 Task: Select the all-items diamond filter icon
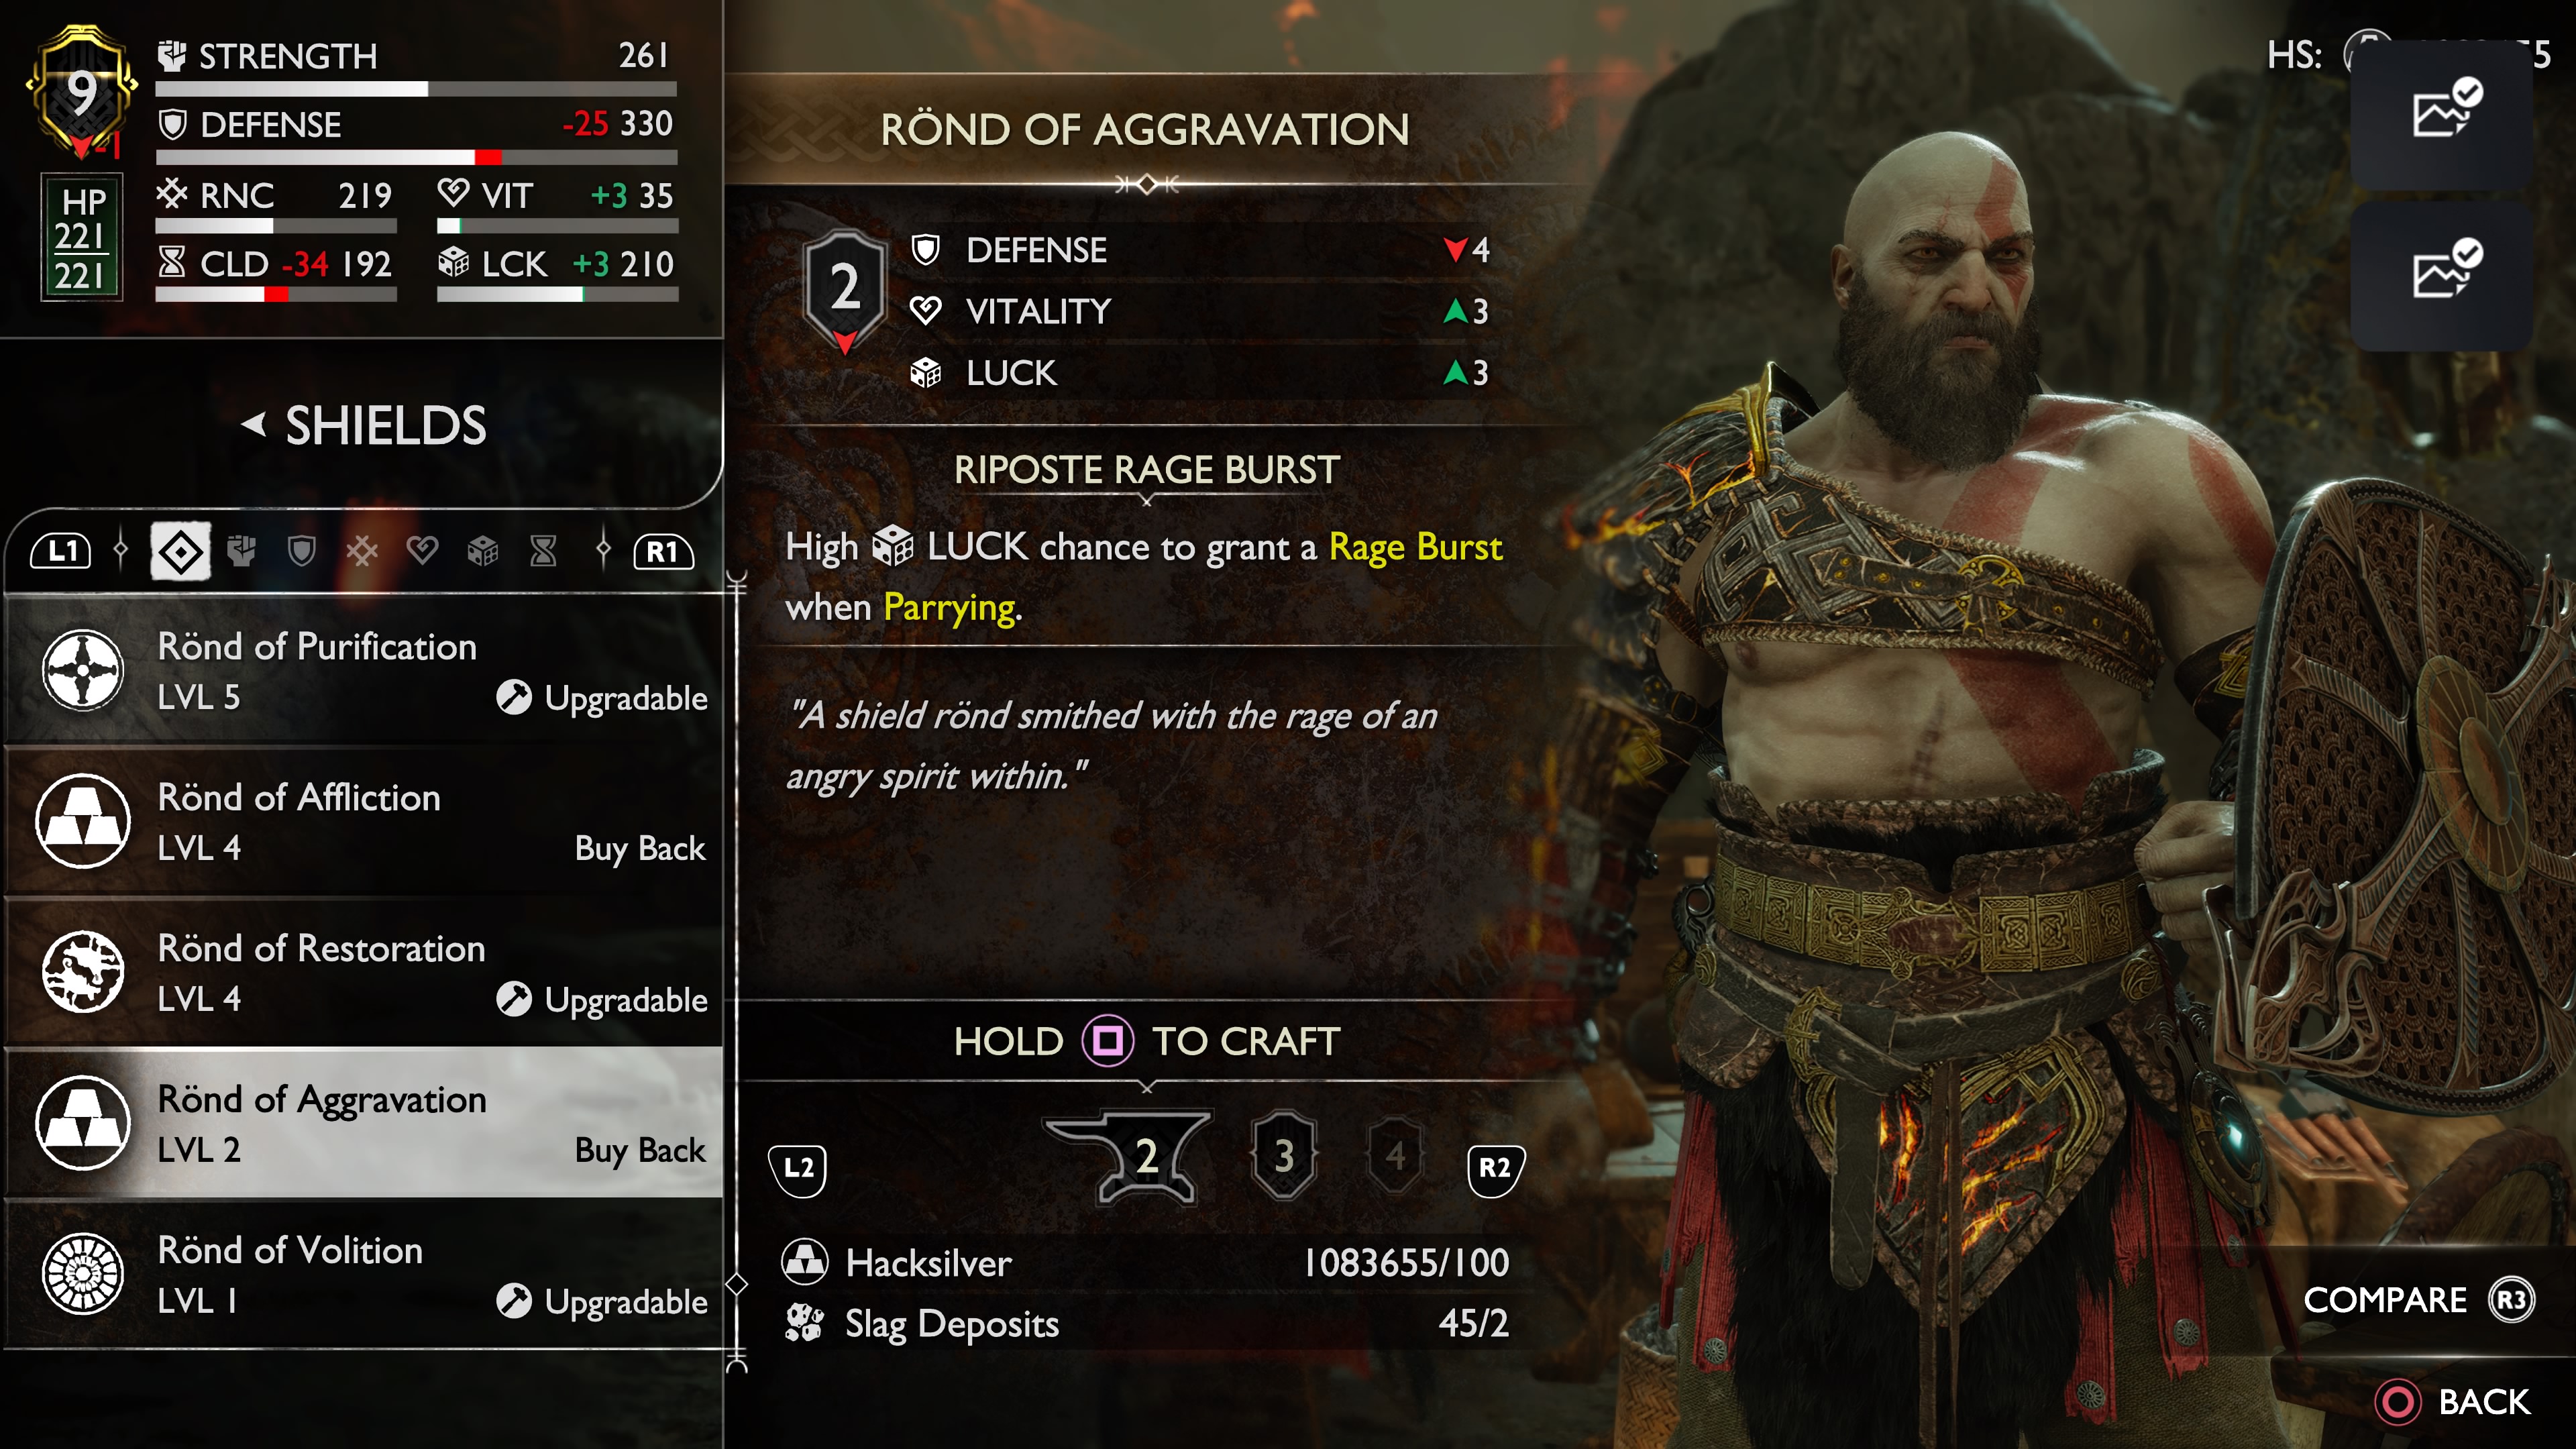click(181, 551)
